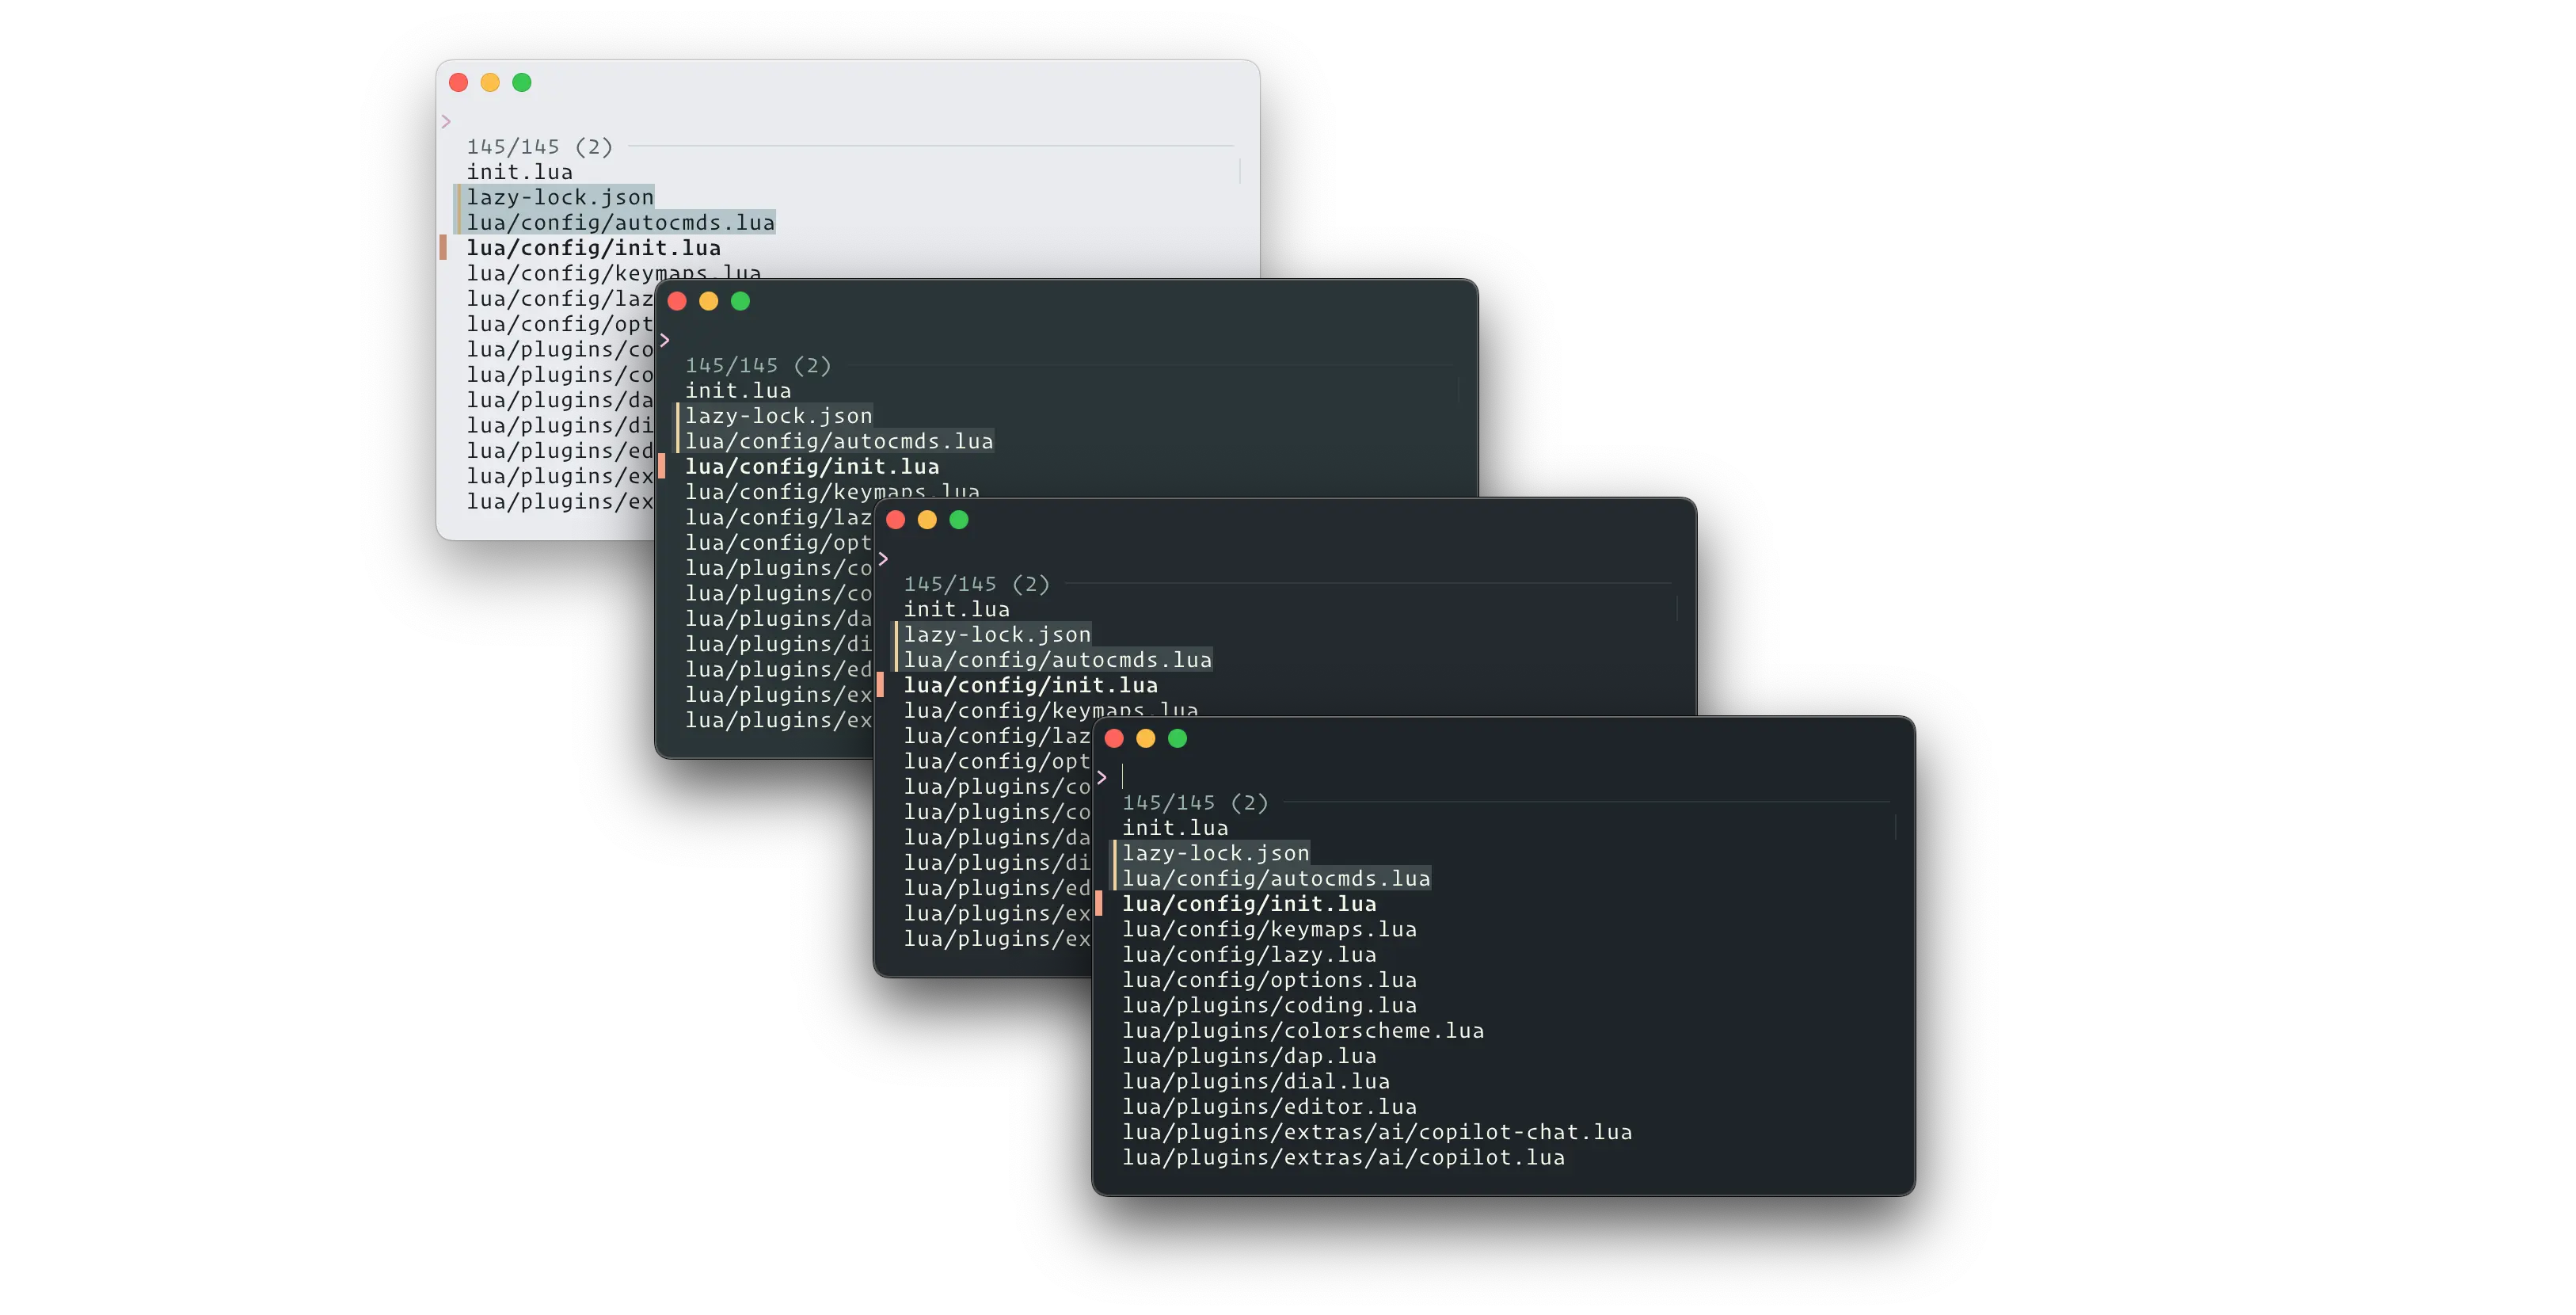This screenshot has width=2576, height=1315.
Task: Select lua/config/autocmds.lua in light window
Action: pos(620,222)
